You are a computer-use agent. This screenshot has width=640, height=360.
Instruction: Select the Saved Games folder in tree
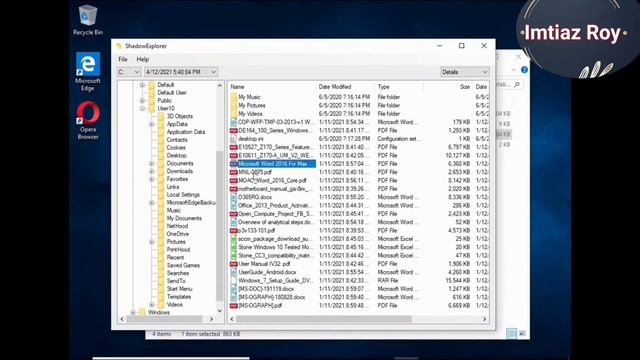click(x=183, y=265)
